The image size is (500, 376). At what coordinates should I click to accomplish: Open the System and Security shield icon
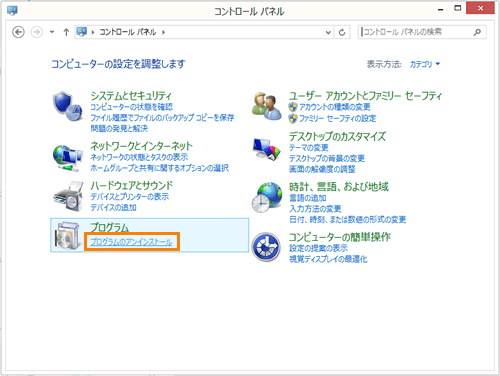pyautogui.click(x=68, y=106)
